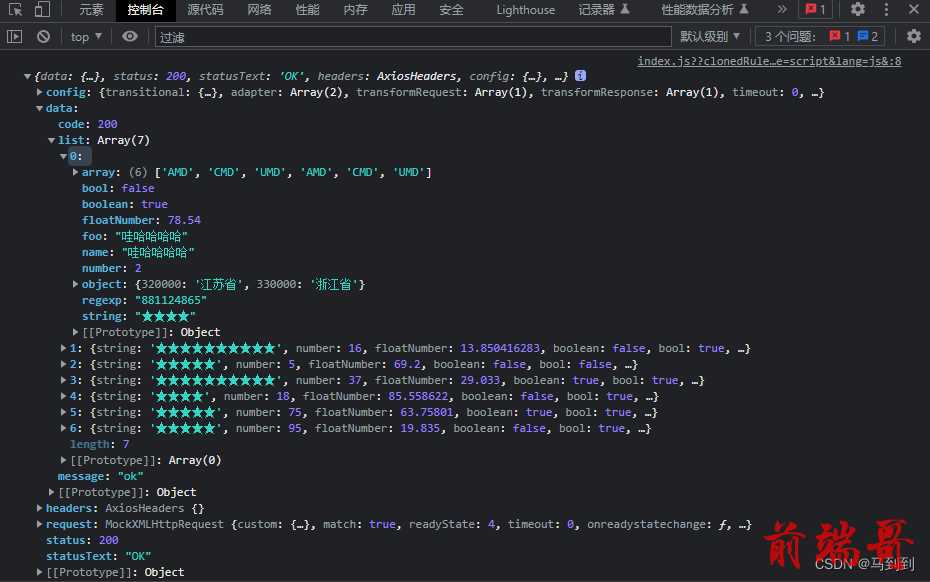Select the number: 2 line

(112, 268)
